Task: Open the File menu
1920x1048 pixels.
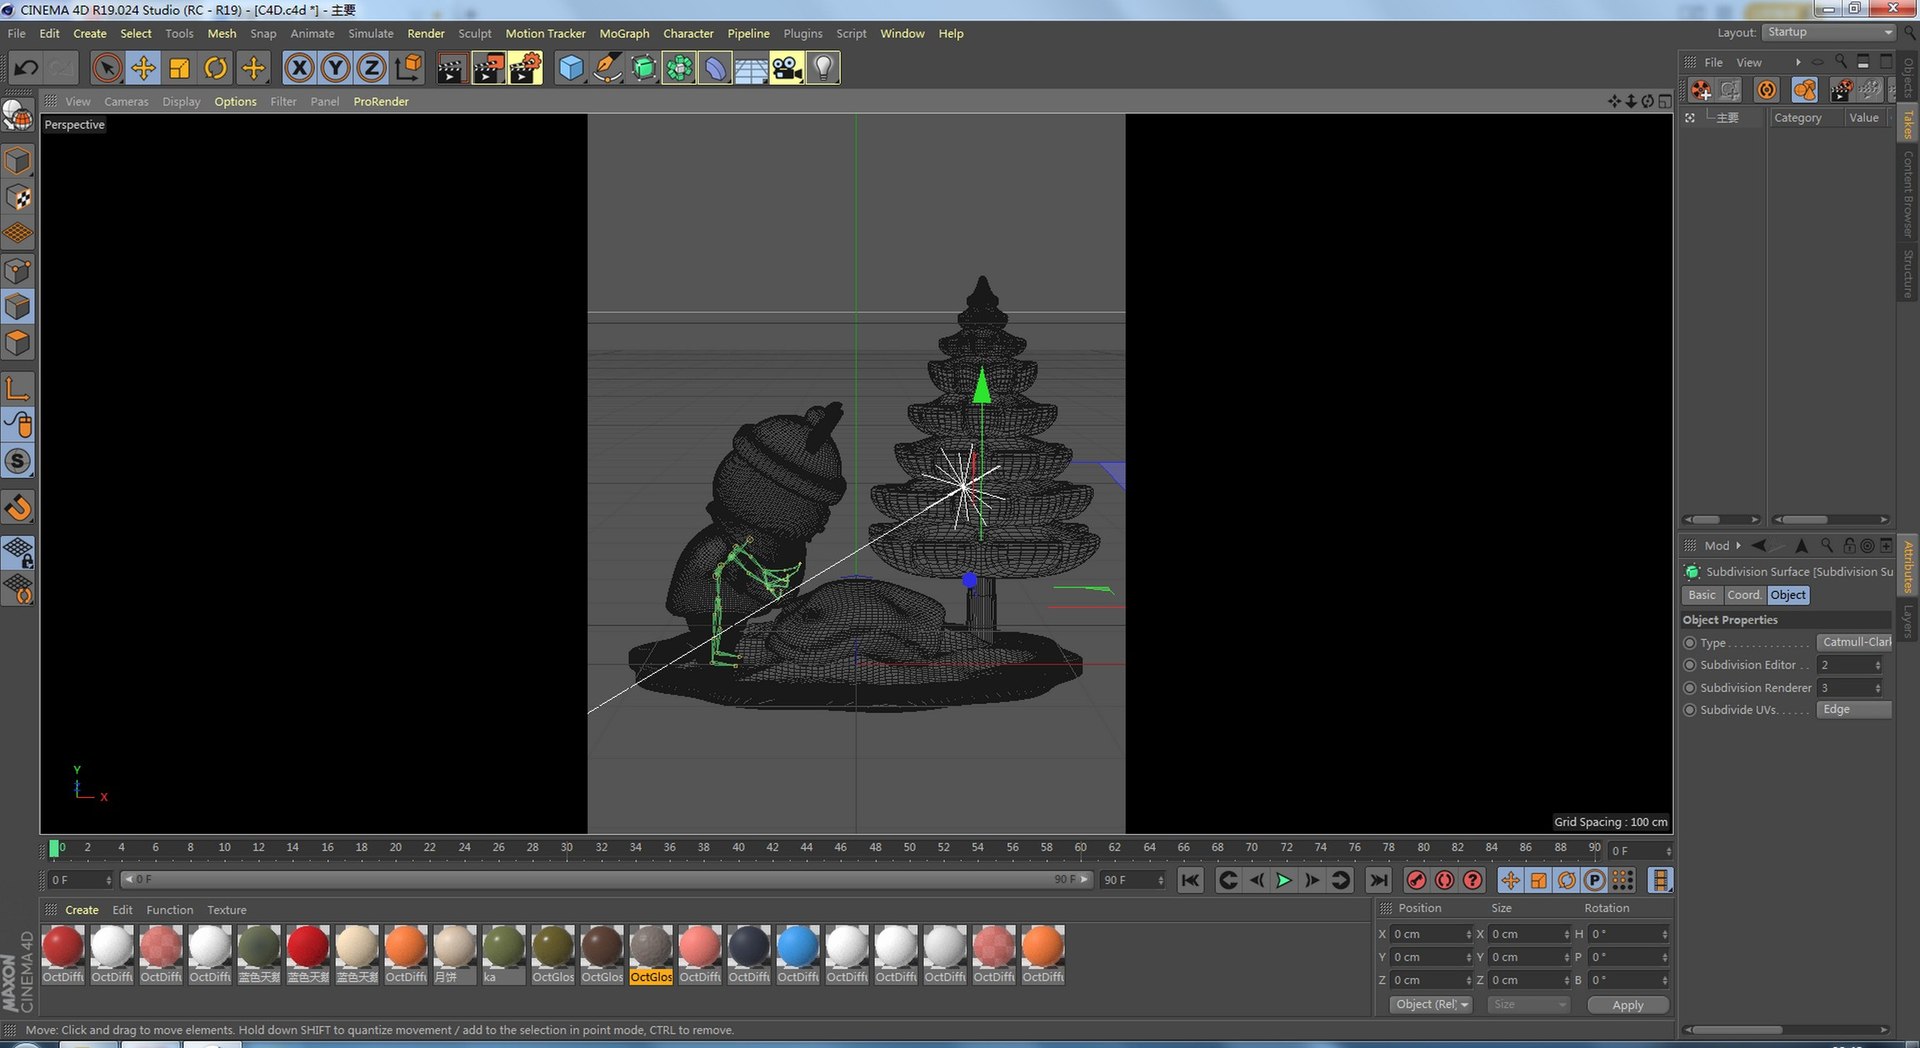Action: pyautogui.click(x=17, y=33)
